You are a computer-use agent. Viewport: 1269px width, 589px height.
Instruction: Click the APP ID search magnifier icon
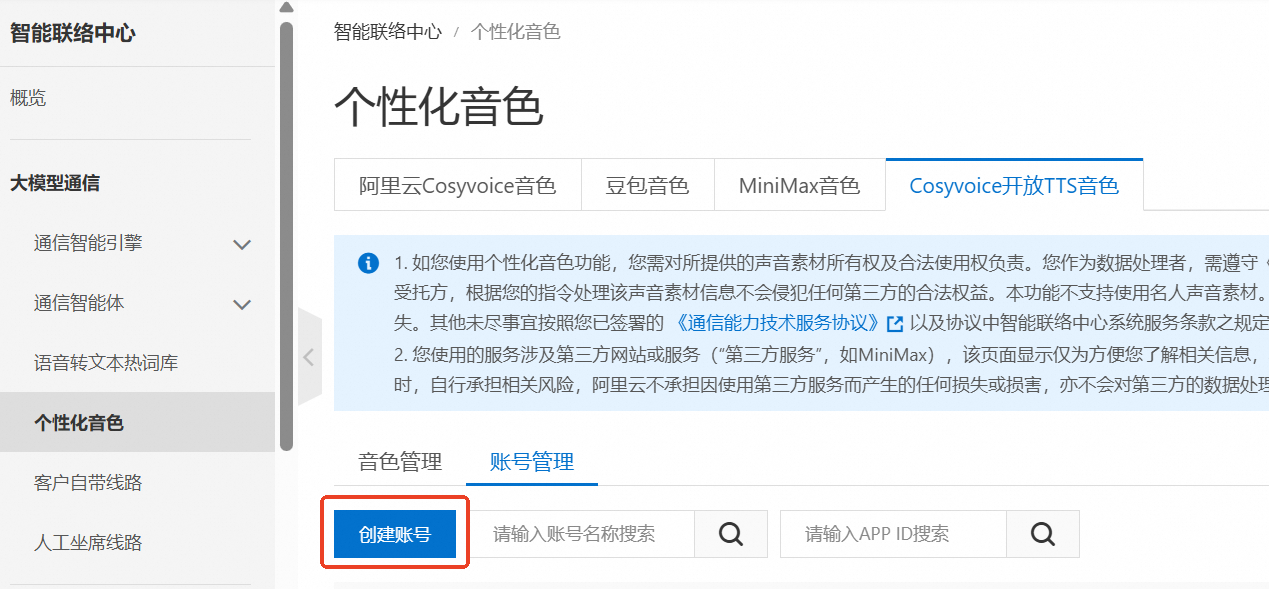(x=1043, y=534)
